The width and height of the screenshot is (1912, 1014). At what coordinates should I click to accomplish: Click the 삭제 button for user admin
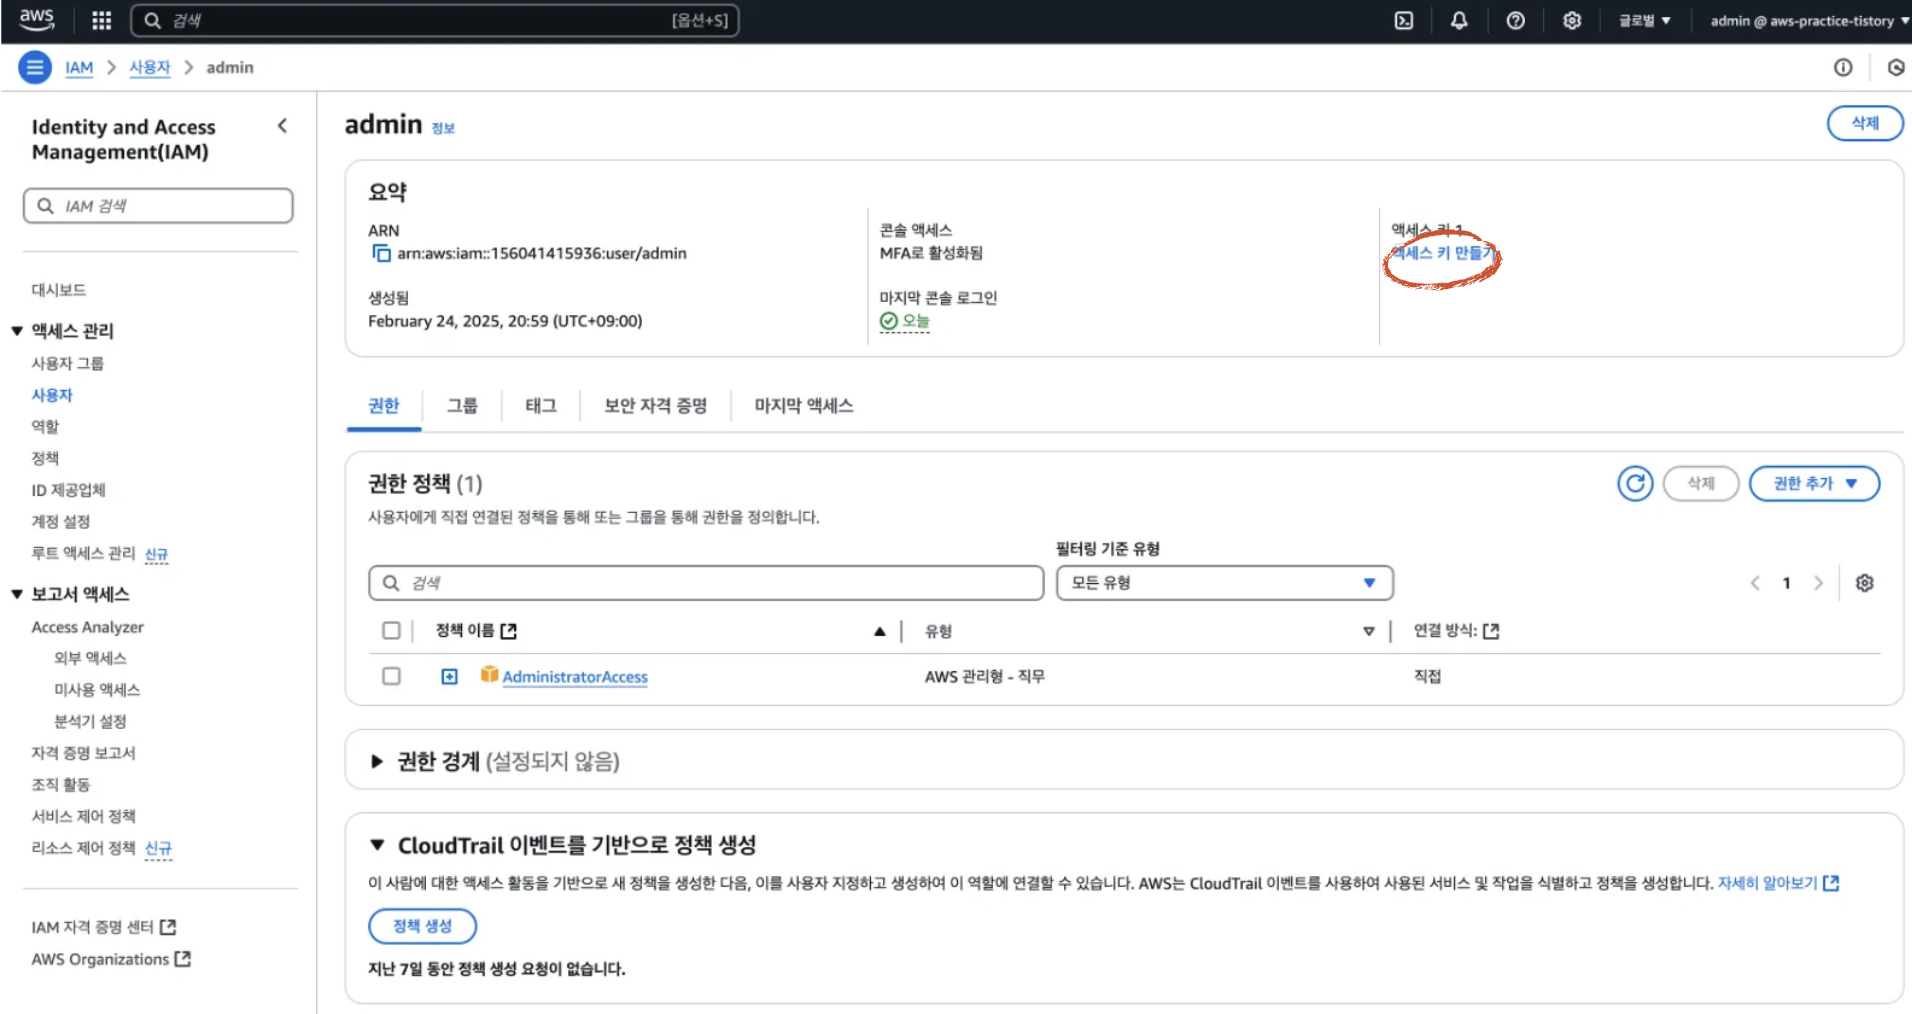(1865, 123)
